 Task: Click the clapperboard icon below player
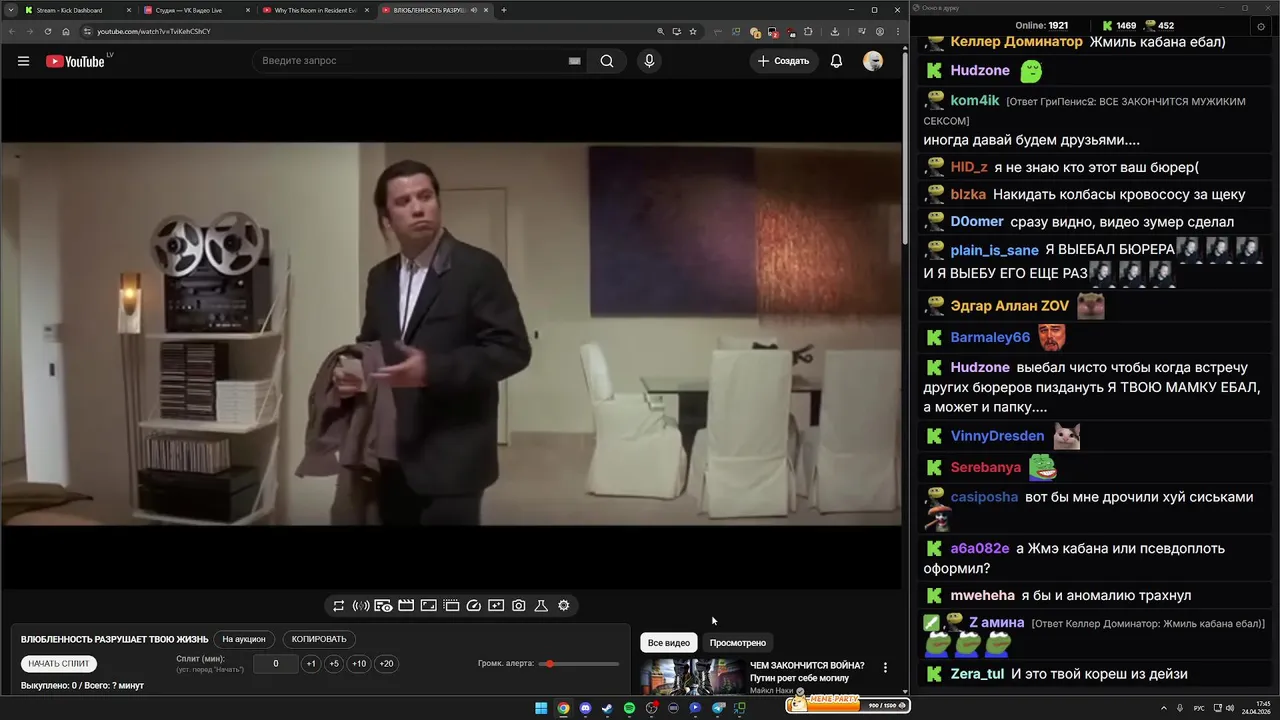[406, 606]
